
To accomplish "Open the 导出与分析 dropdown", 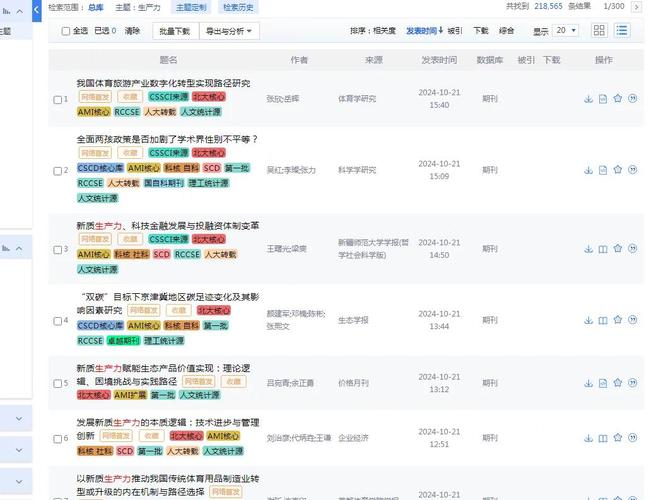I will coord(229,31).
